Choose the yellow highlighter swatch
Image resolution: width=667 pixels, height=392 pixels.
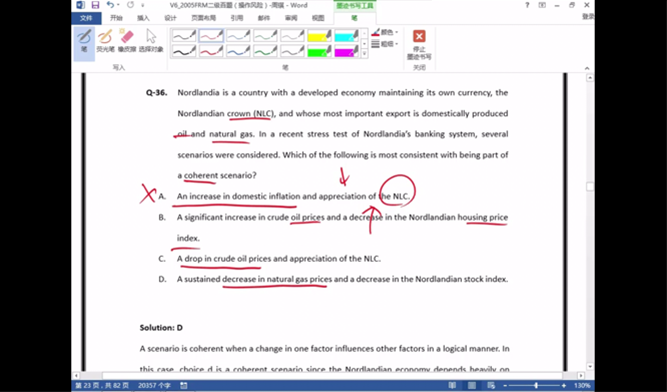(319, 35)
